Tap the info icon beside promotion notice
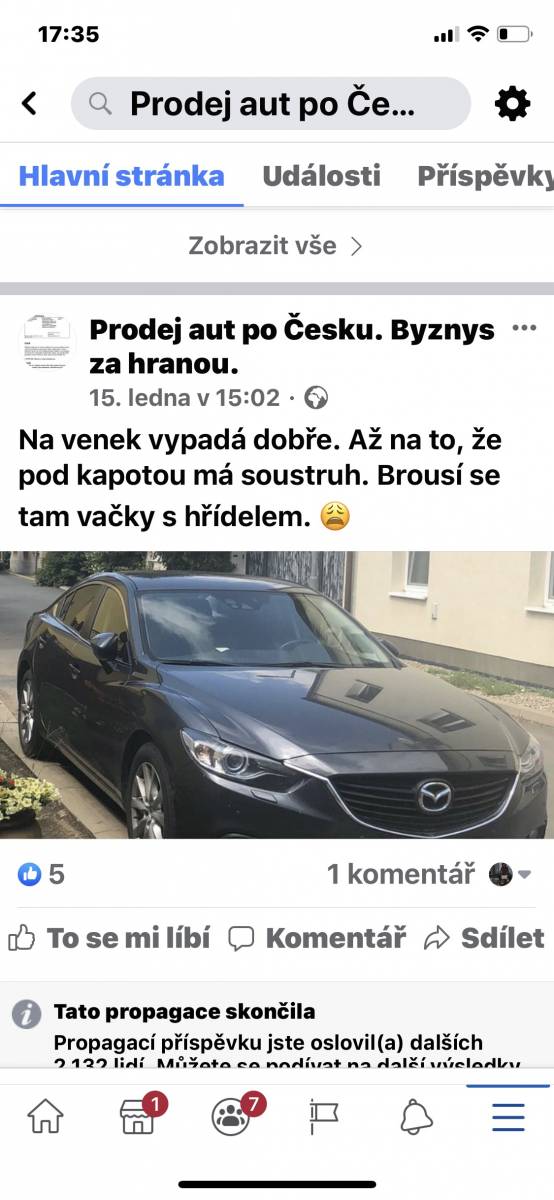 tap(26, 1013)
